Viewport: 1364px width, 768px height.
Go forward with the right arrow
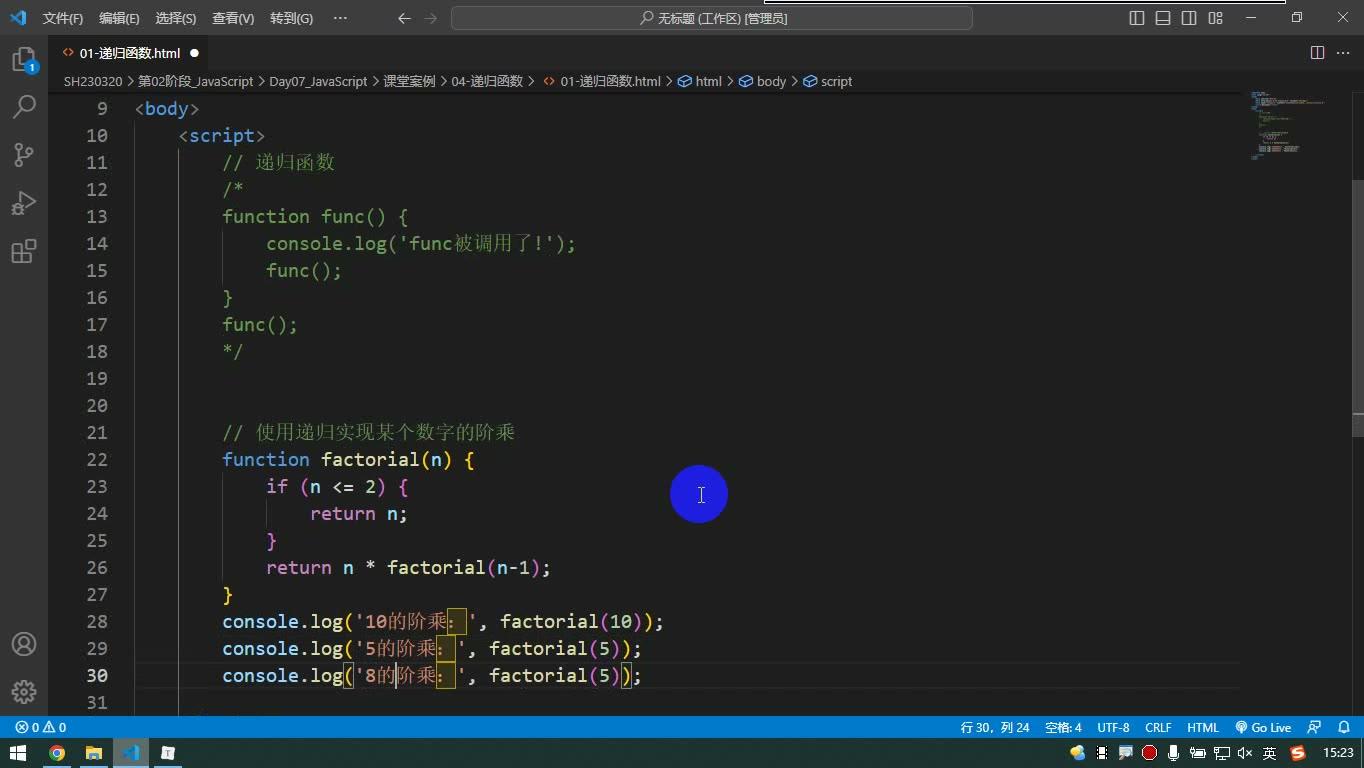pyautogui.click(x=431, y=18)
